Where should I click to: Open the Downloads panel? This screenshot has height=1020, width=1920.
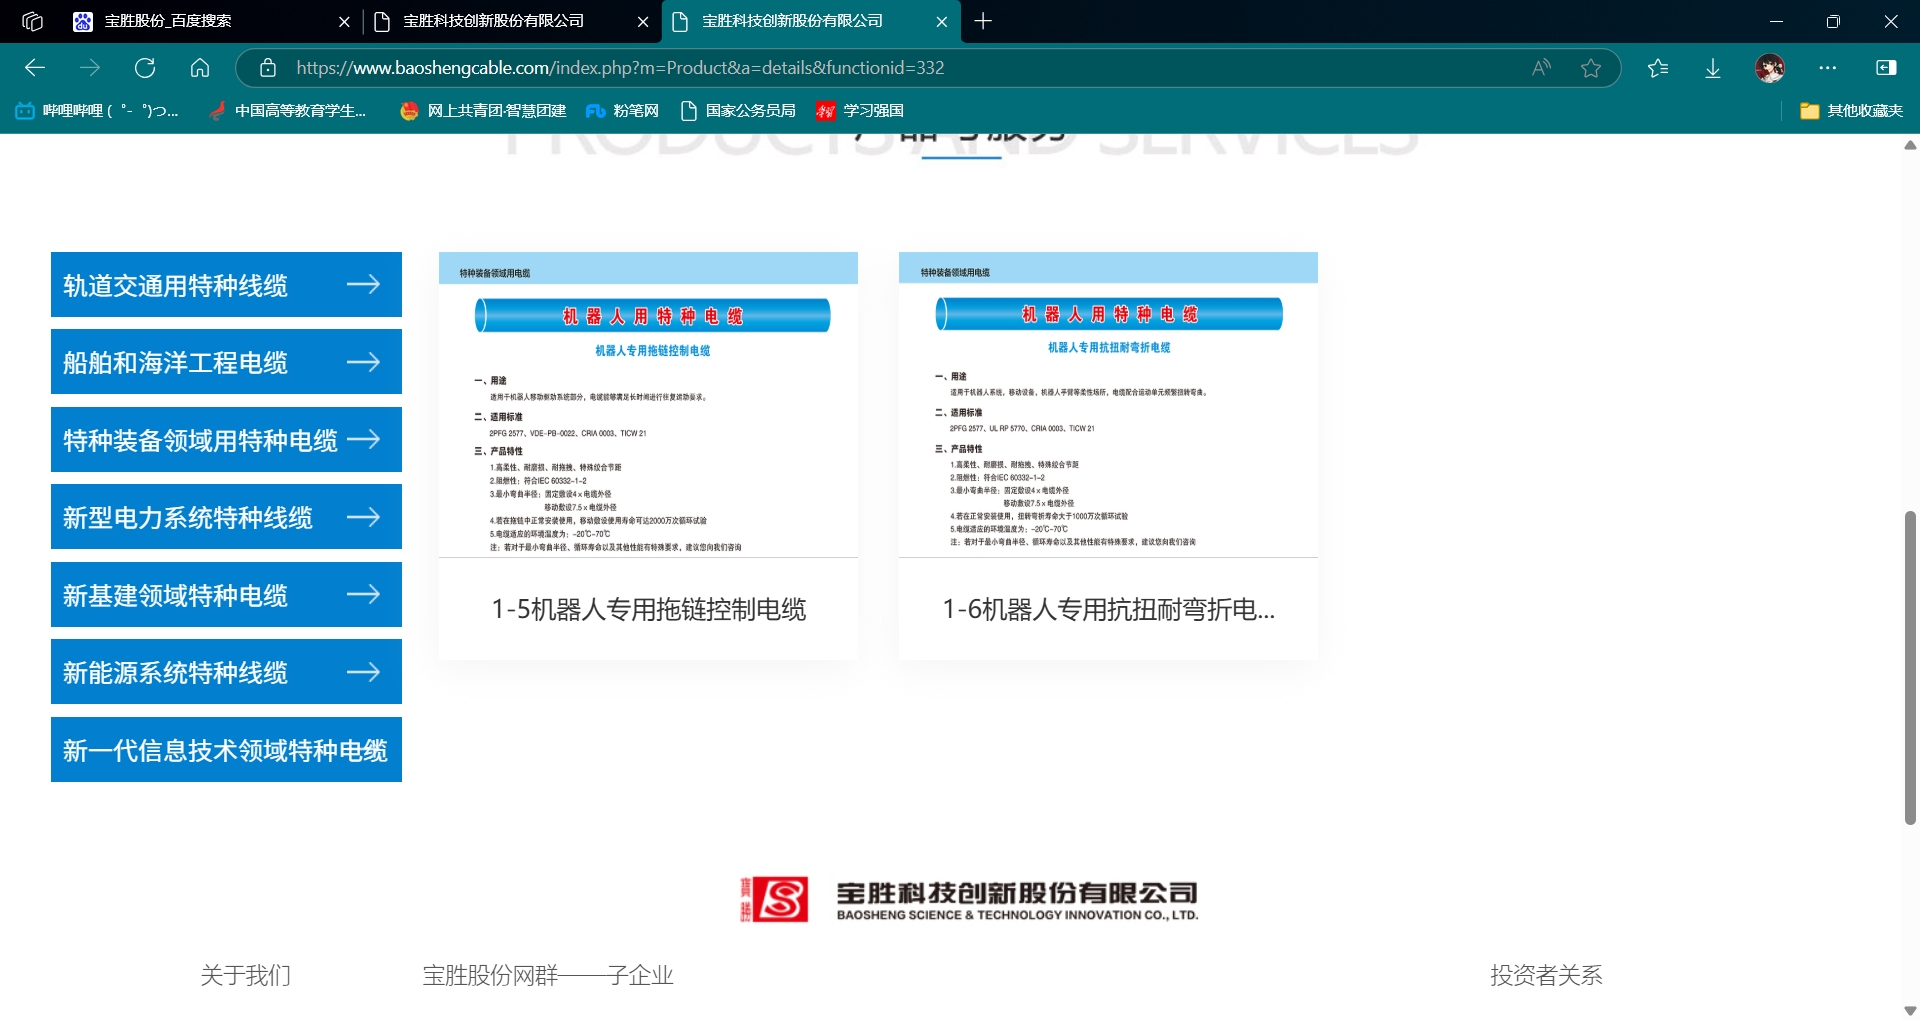[1713, 68]
